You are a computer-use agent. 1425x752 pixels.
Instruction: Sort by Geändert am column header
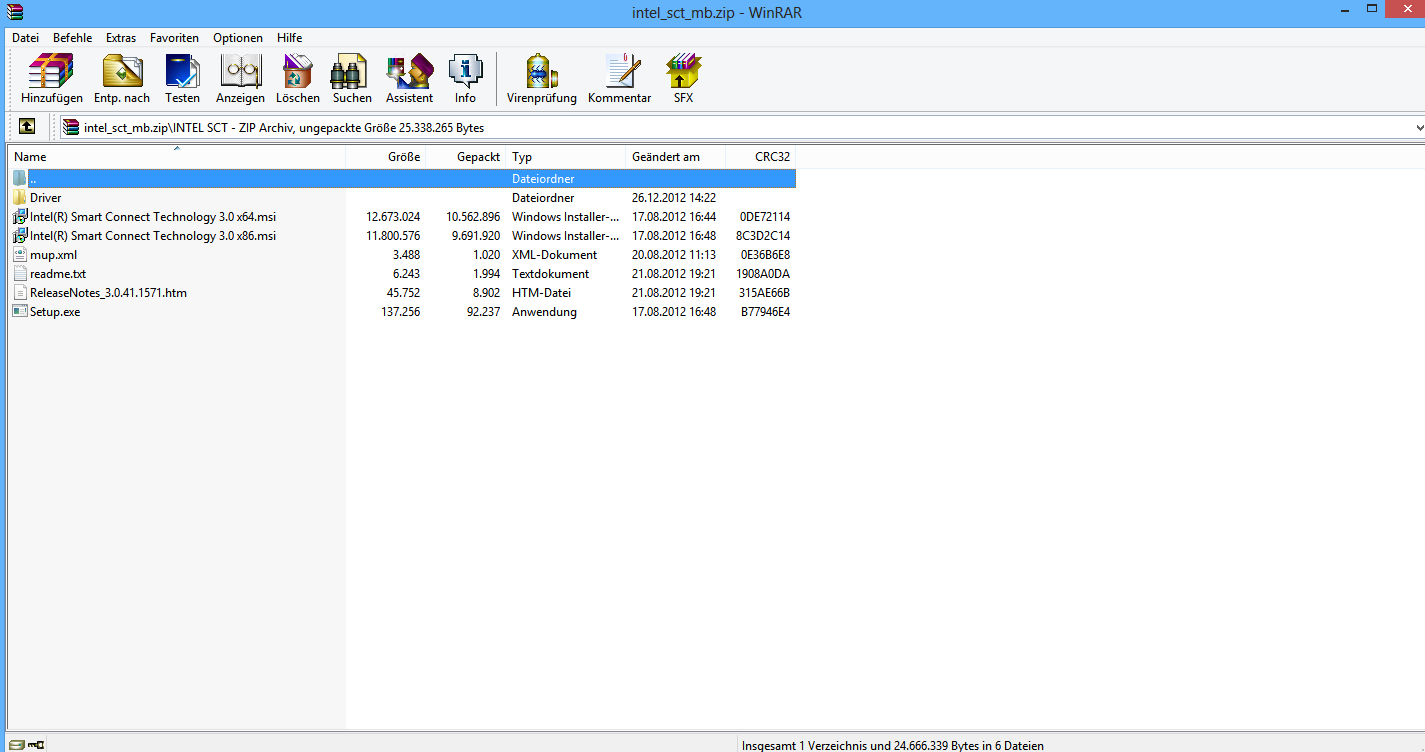pyautogui.click(x=676, y=157)
